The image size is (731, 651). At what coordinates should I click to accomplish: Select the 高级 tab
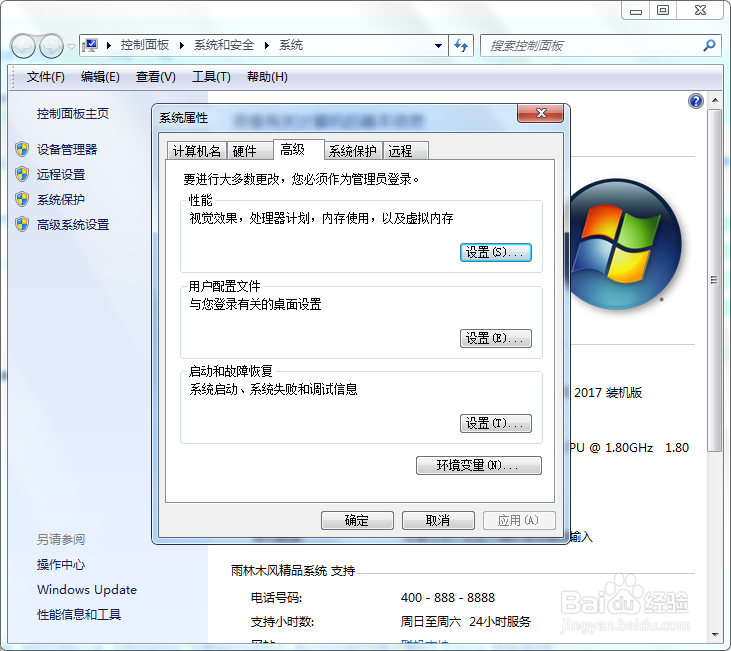click(298, 149)
